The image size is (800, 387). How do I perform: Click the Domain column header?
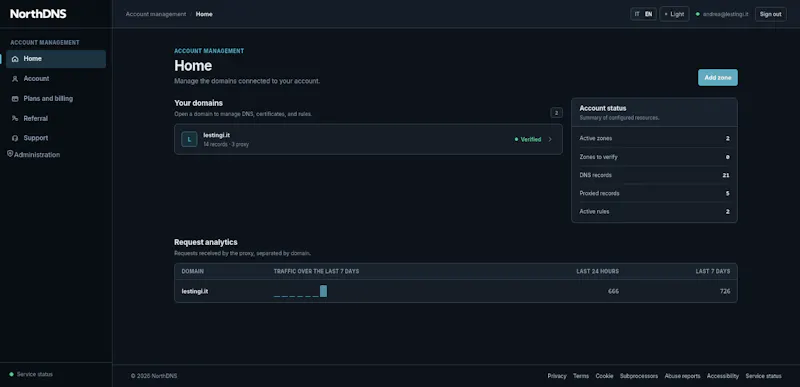(x=192, y=271)
